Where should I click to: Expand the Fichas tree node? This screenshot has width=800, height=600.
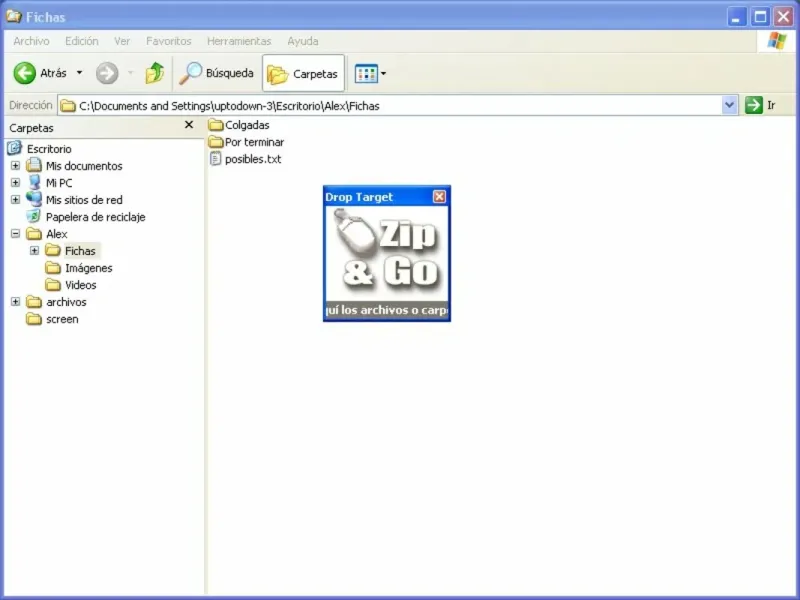(x=34, y=251)
